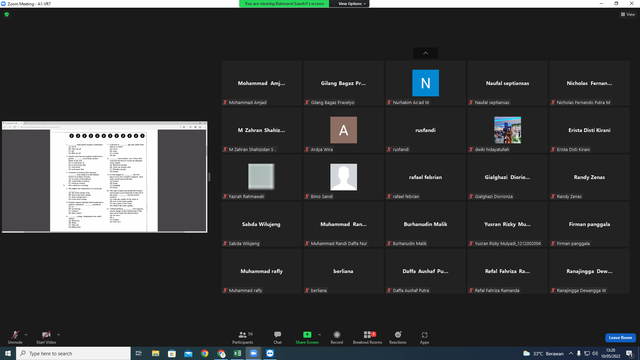Click the taskbar clock
Viewport: 640px width, 360px height.
611,353
